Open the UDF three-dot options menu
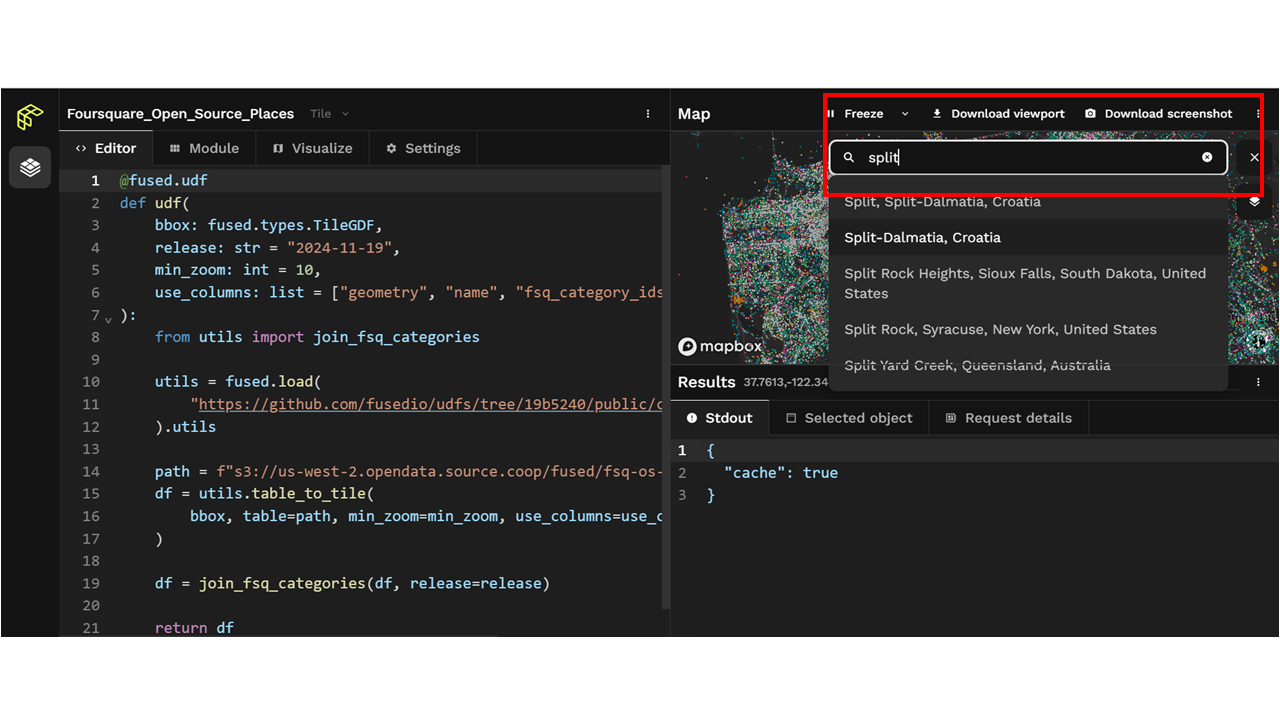The height and width of the screenshot is (720, 1280). click(x=648, y=114)
